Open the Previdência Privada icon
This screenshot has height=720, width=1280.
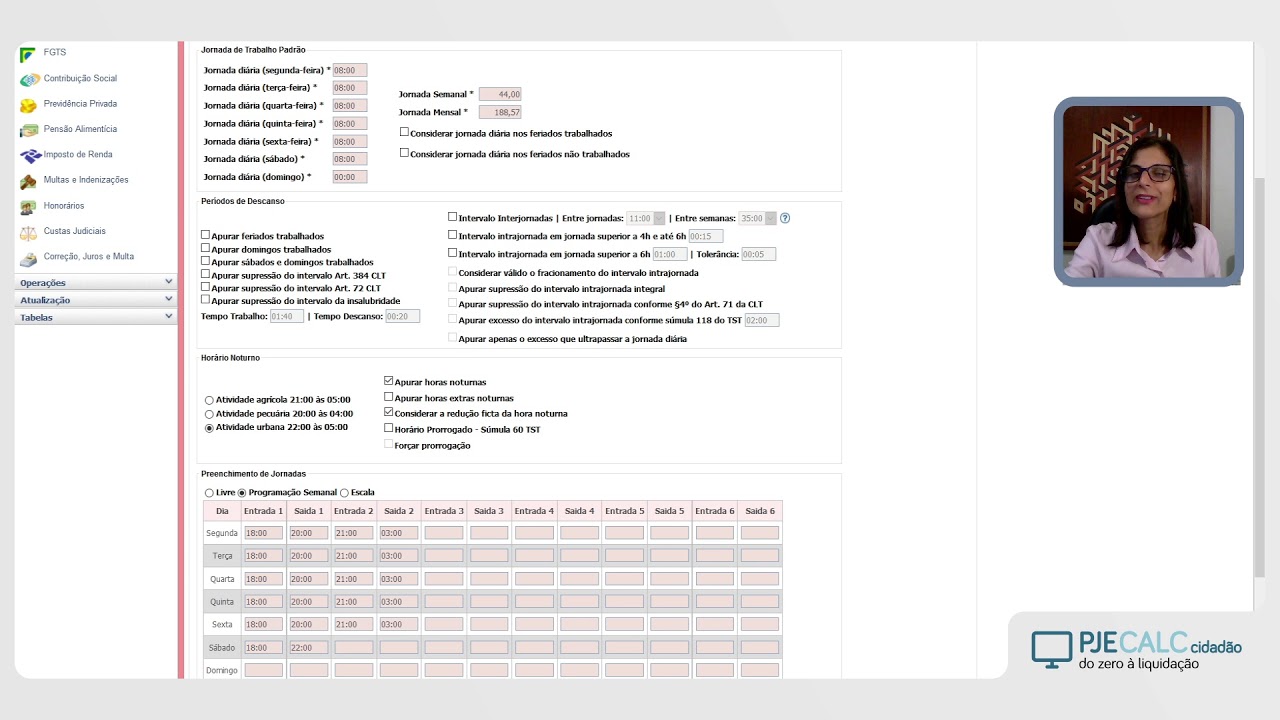click(28, 105)
